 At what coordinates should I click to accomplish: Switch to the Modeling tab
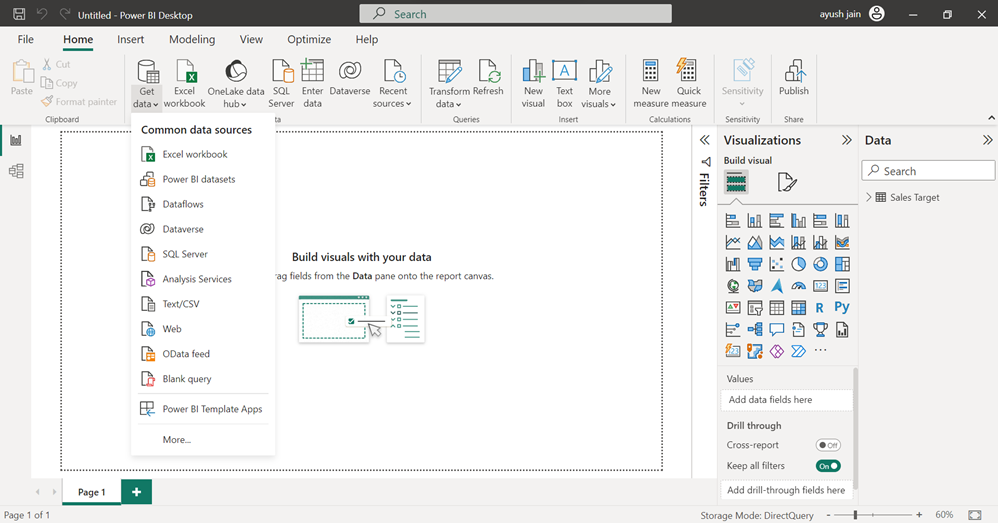point(192,39)
